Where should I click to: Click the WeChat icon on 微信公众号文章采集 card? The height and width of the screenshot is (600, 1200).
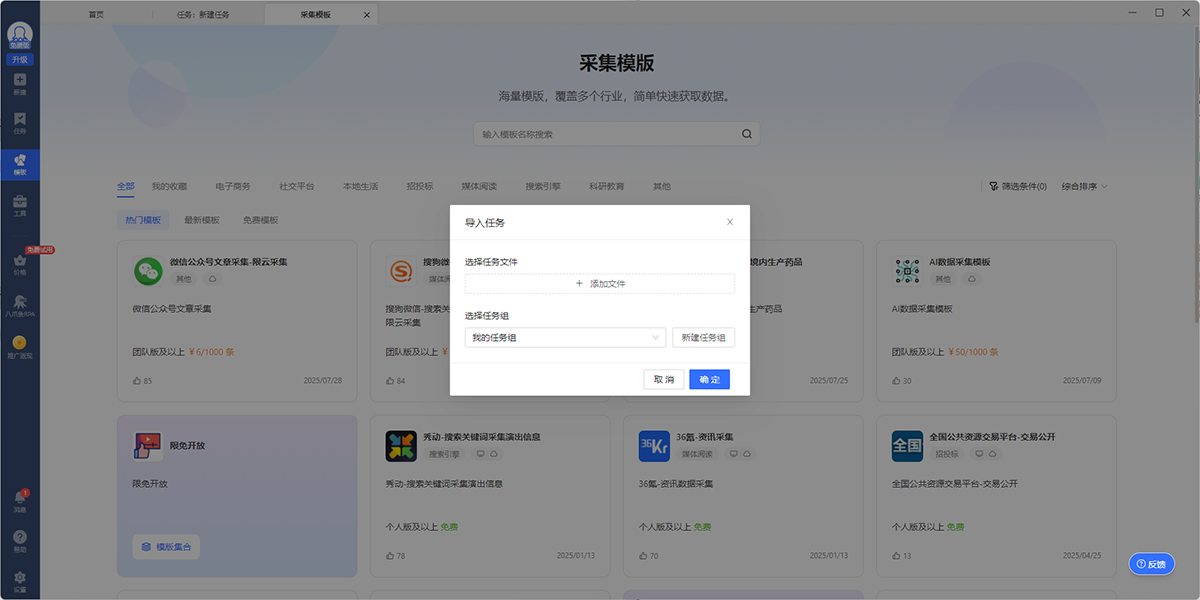148,270
